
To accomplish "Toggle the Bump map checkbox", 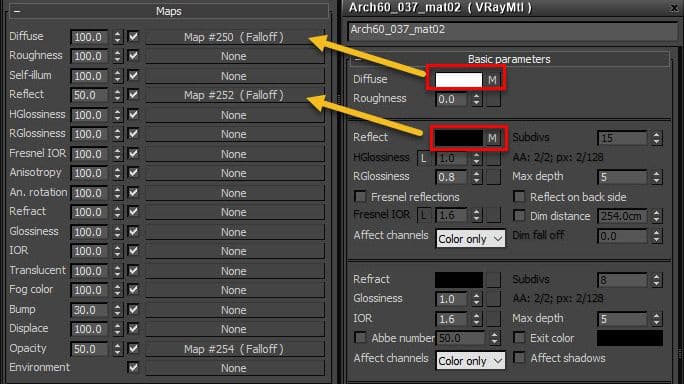I will pos(133,310).
